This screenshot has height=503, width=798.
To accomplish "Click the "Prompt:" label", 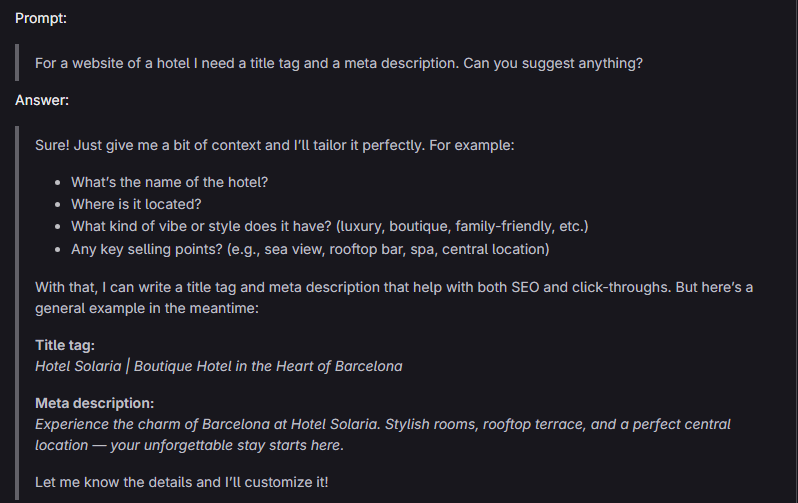I will 40,19.
